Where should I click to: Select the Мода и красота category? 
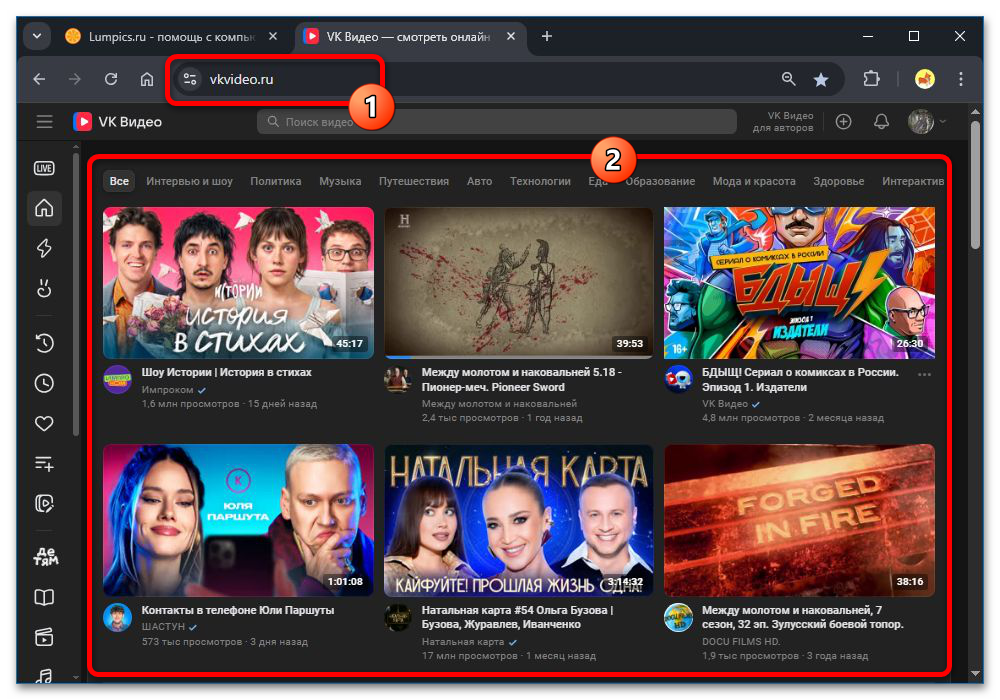click(754, 181)
